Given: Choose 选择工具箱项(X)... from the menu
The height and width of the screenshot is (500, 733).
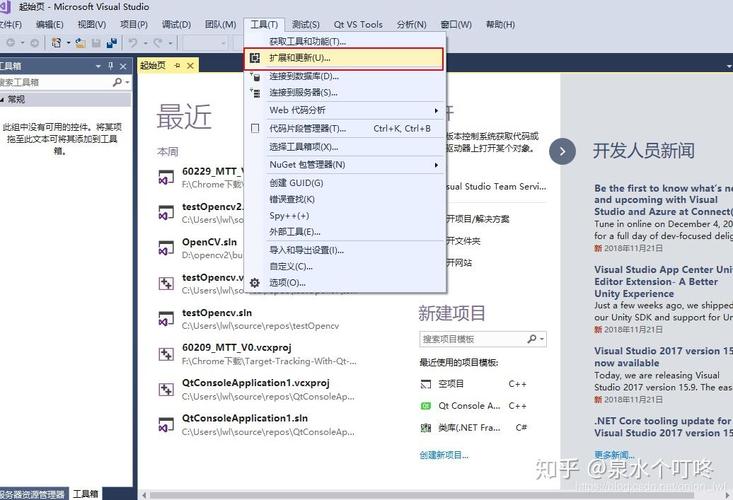Looking at the screenshot, I should 345,147.
